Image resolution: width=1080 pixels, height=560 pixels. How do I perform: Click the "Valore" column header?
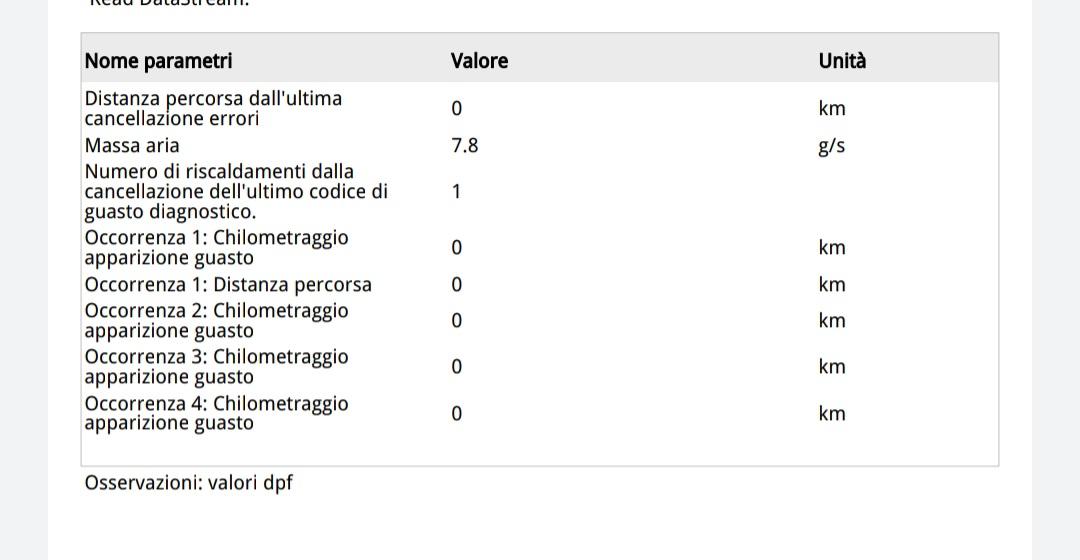click(479, 61)
